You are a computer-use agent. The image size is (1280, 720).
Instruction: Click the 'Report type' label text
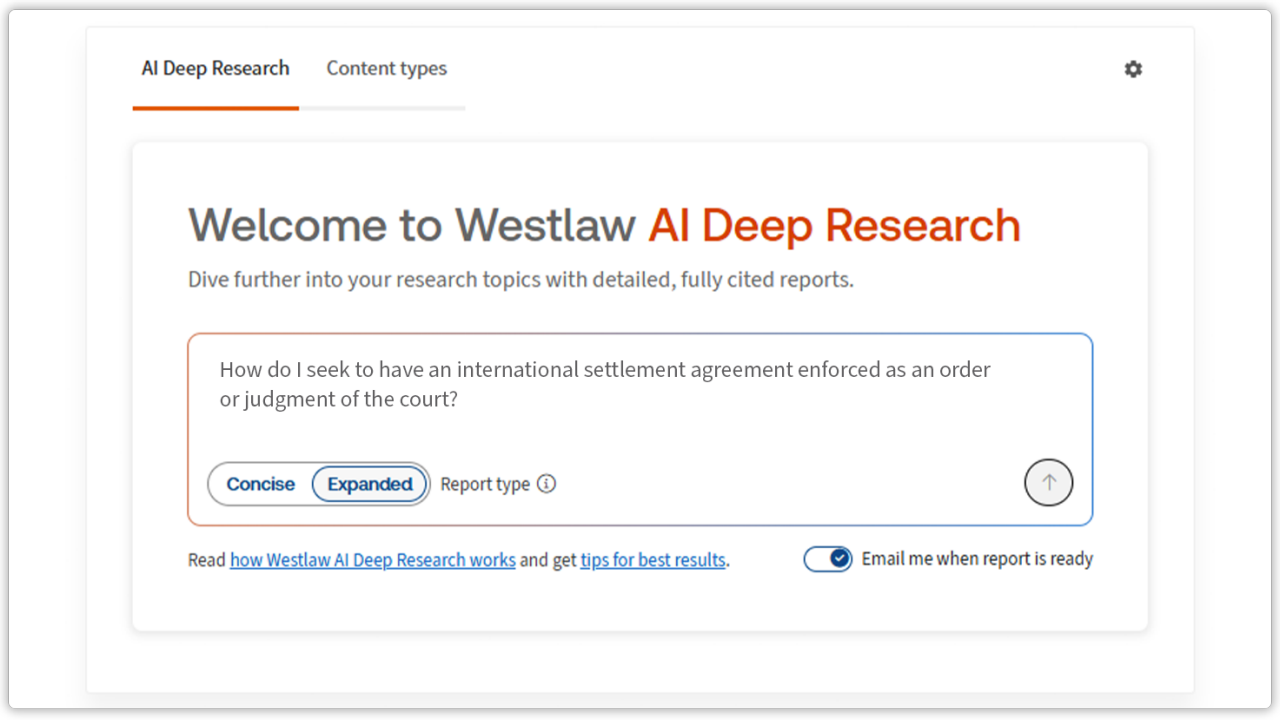point(485,484)
